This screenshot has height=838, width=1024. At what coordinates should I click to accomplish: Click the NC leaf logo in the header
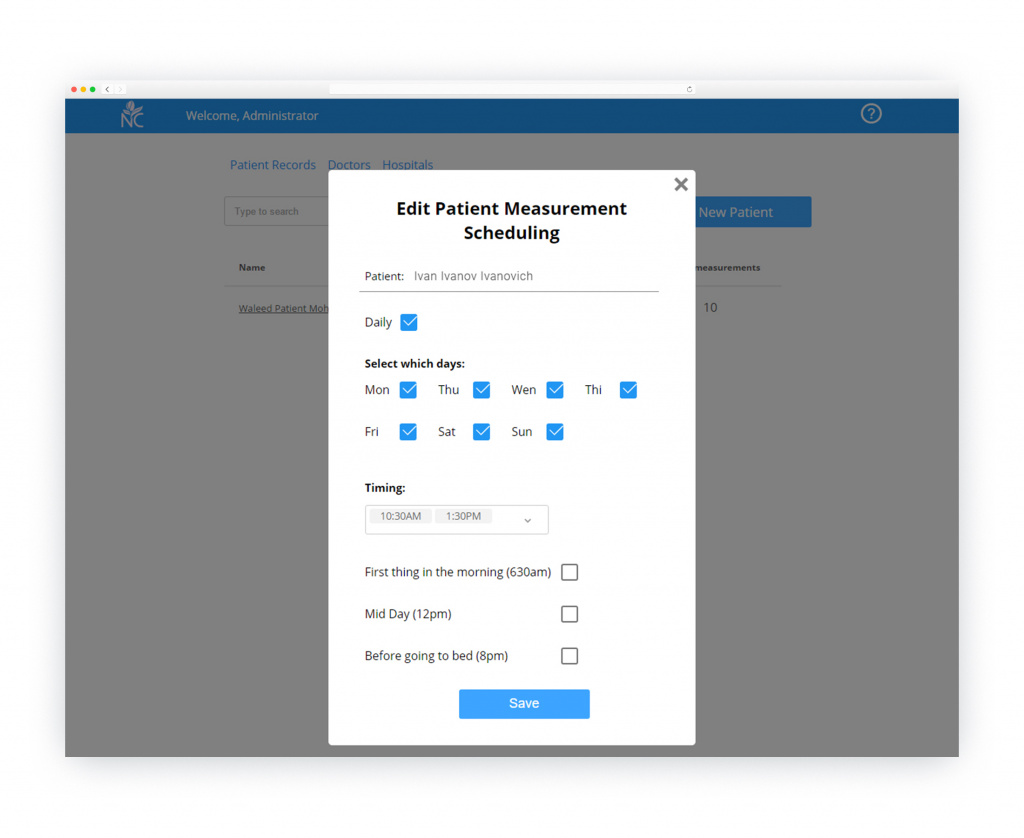pos(132,115)
